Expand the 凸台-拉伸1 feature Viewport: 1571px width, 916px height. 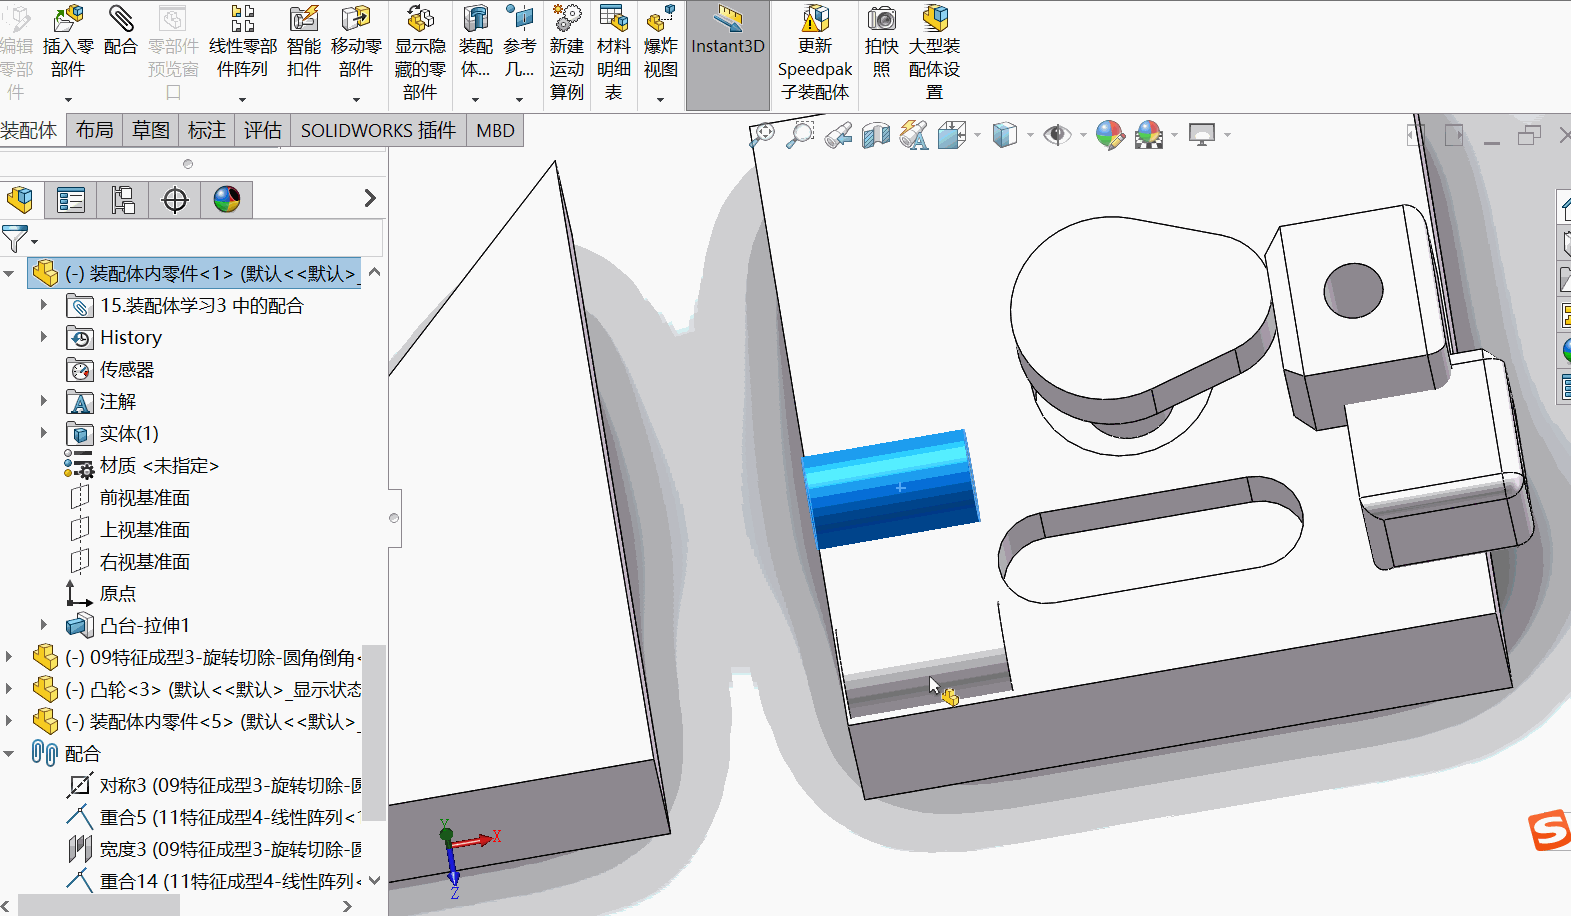pyautogui.click(x=44, y=625)
